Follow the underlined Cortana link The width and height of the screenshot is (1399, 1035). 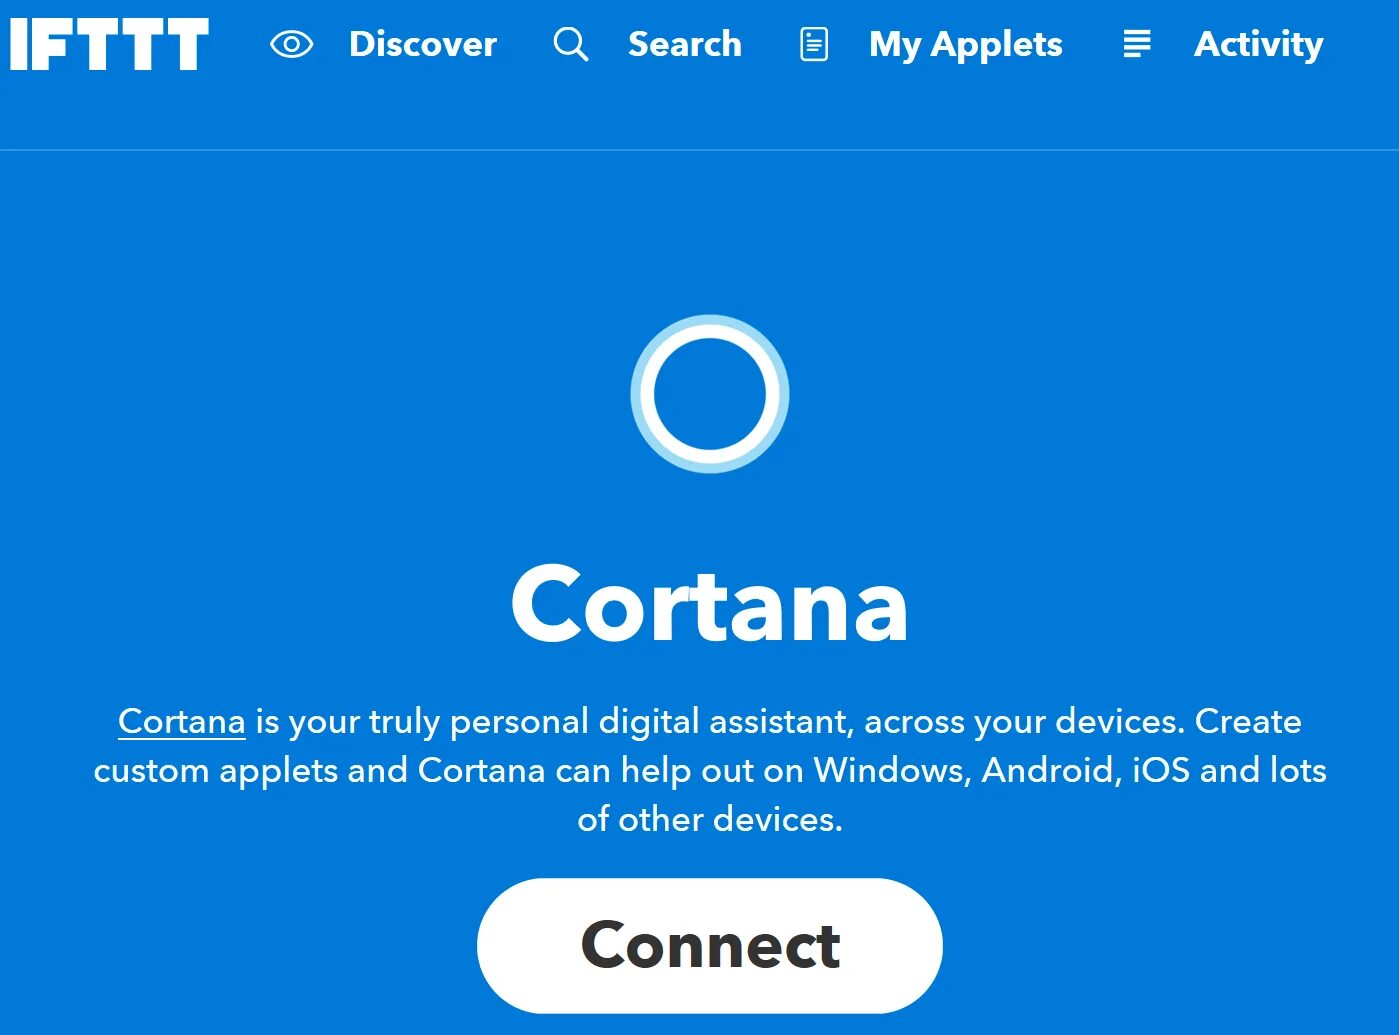pos(182,721)
